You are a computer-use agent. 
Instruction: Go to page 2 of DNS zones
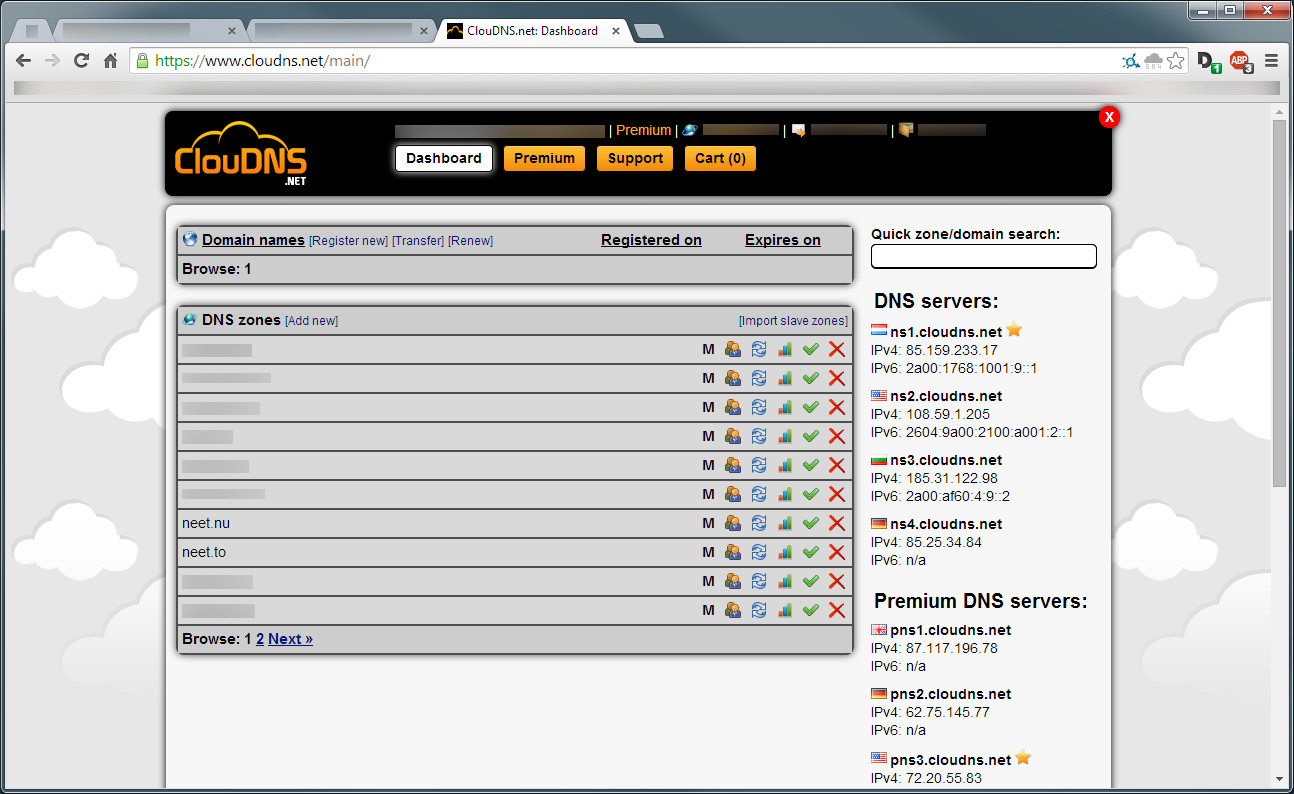pyautogui.click(x=260, y=639)
